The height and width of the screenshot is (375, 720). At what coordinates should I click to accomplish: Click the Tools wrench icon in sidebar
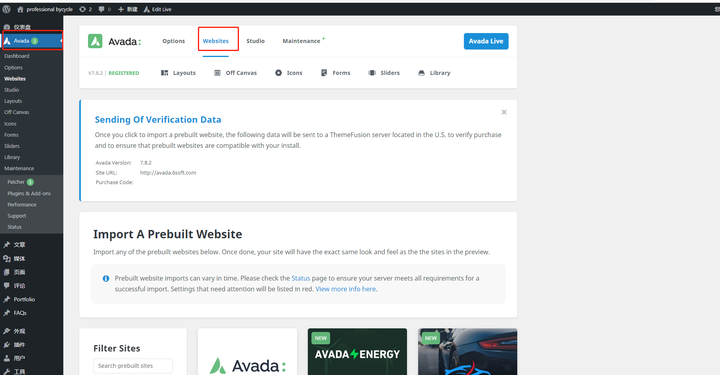(x=6, y=371)
